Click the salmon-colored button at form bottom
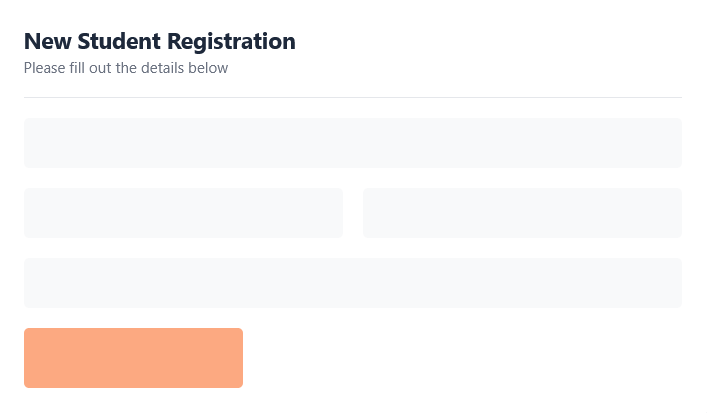Screen dimensions: 707x413 [133, 358]
